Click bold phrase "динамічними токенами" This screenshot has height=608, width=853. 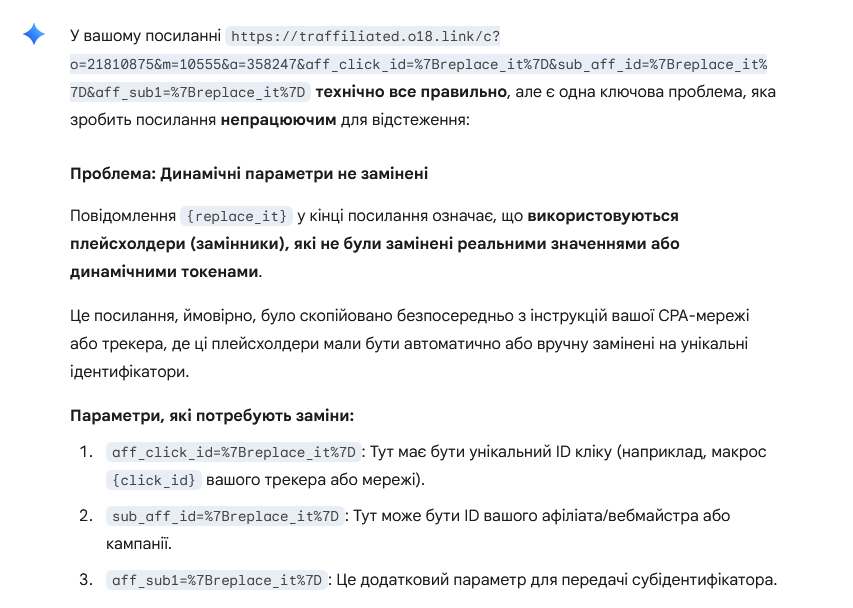coord(164,271)
